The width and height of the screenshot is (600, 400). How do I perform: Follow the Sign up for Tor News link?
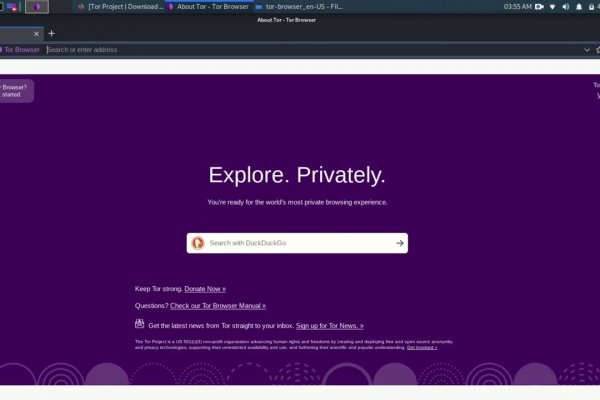(329, 325)
